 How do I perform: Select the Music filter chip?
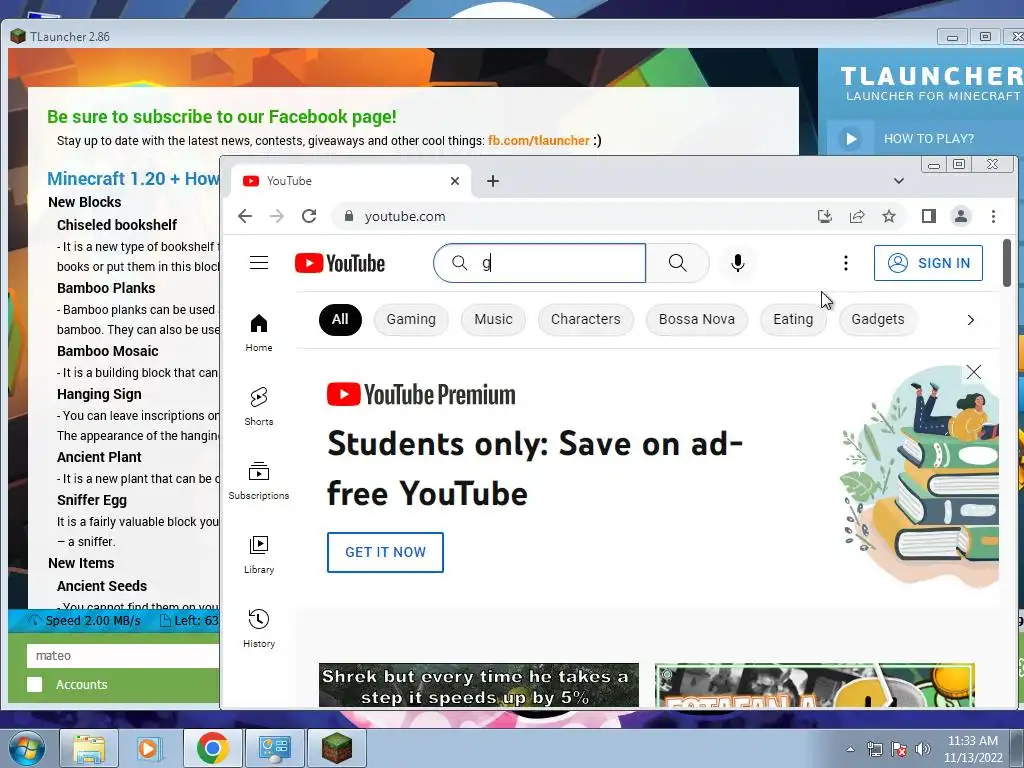click(x=493, y=319)
